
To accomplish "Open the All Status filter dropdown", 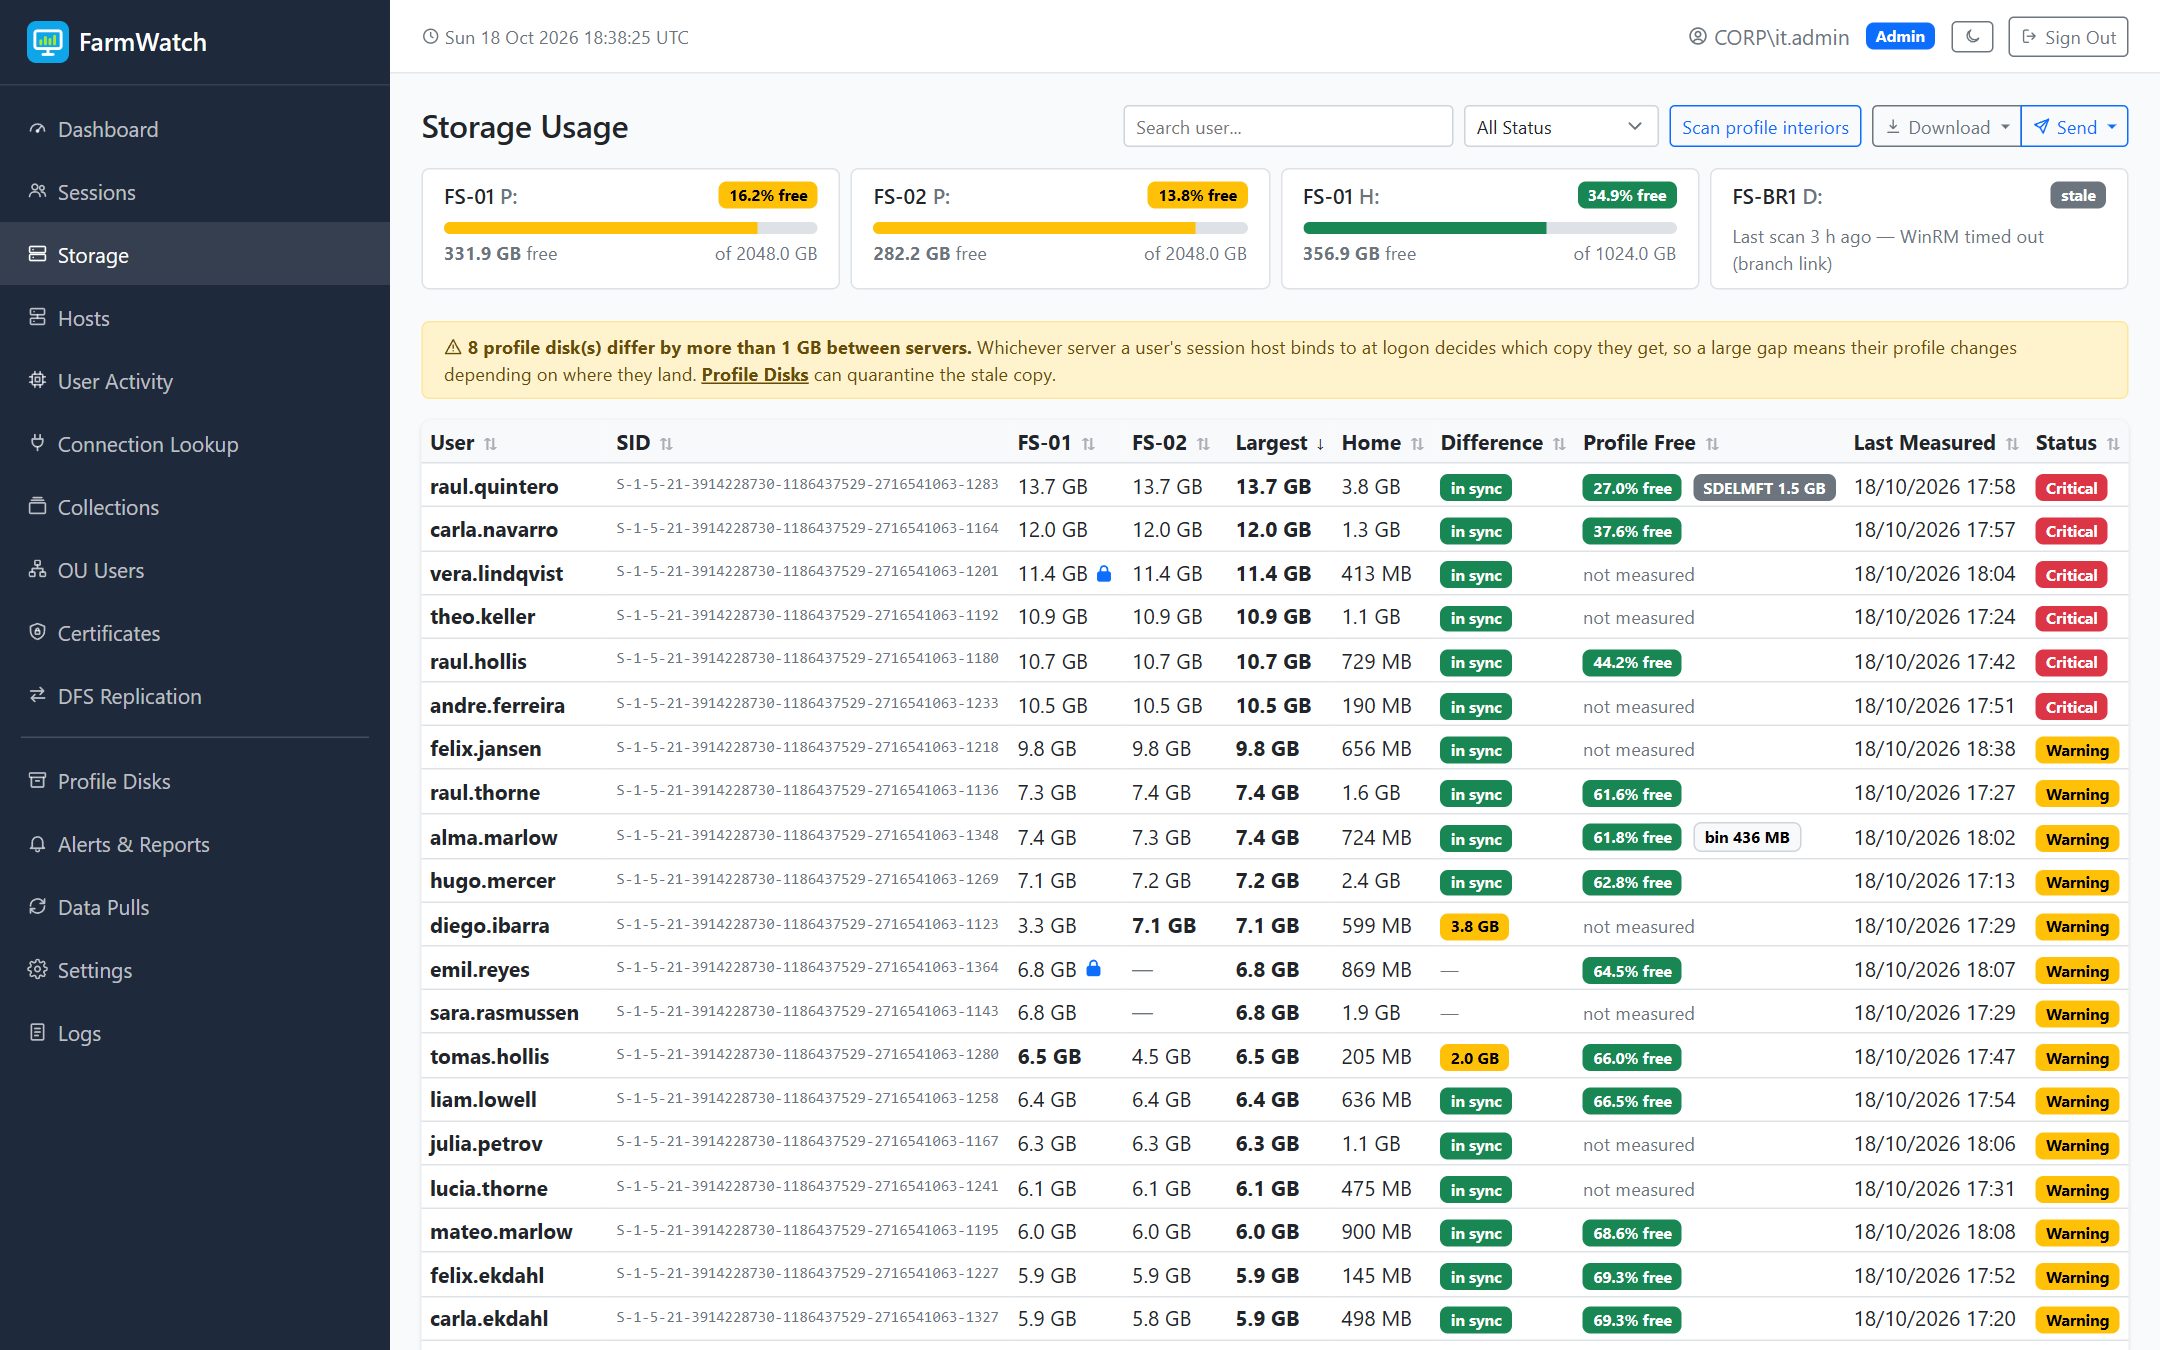I will (1560, 127).
